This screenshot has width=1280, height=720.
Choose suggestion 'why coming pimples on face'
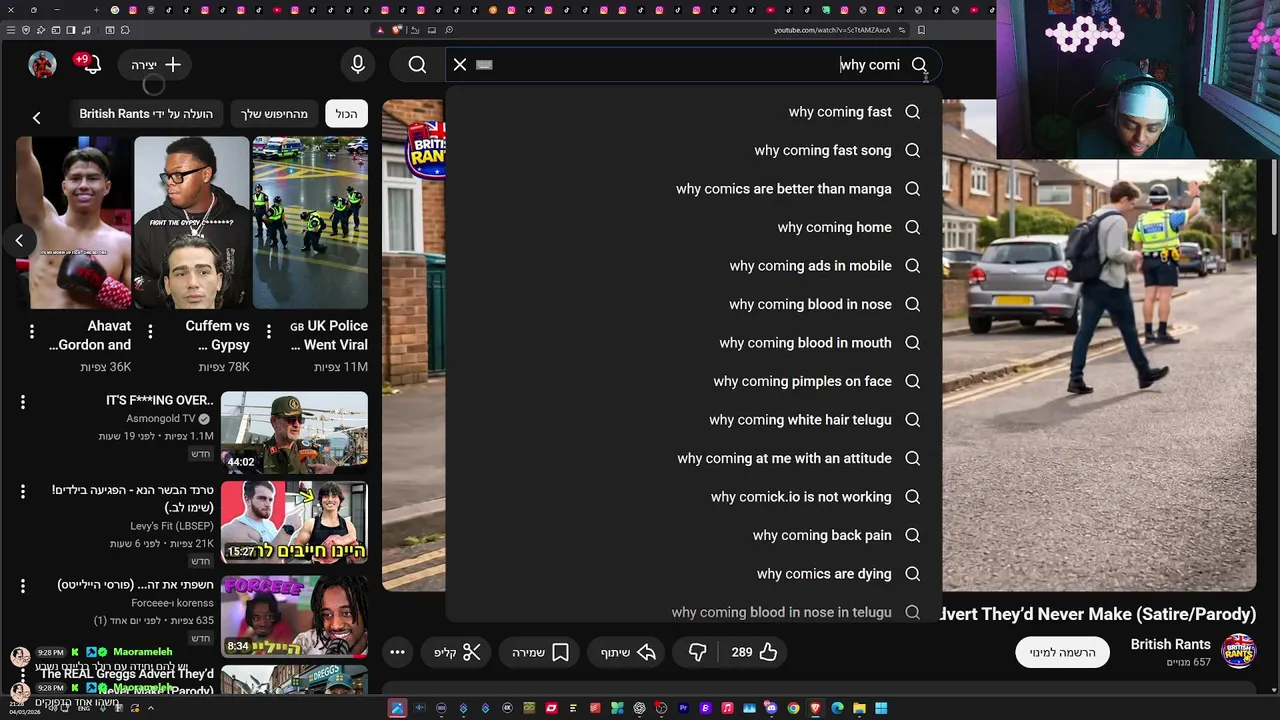tap(693, 381)
